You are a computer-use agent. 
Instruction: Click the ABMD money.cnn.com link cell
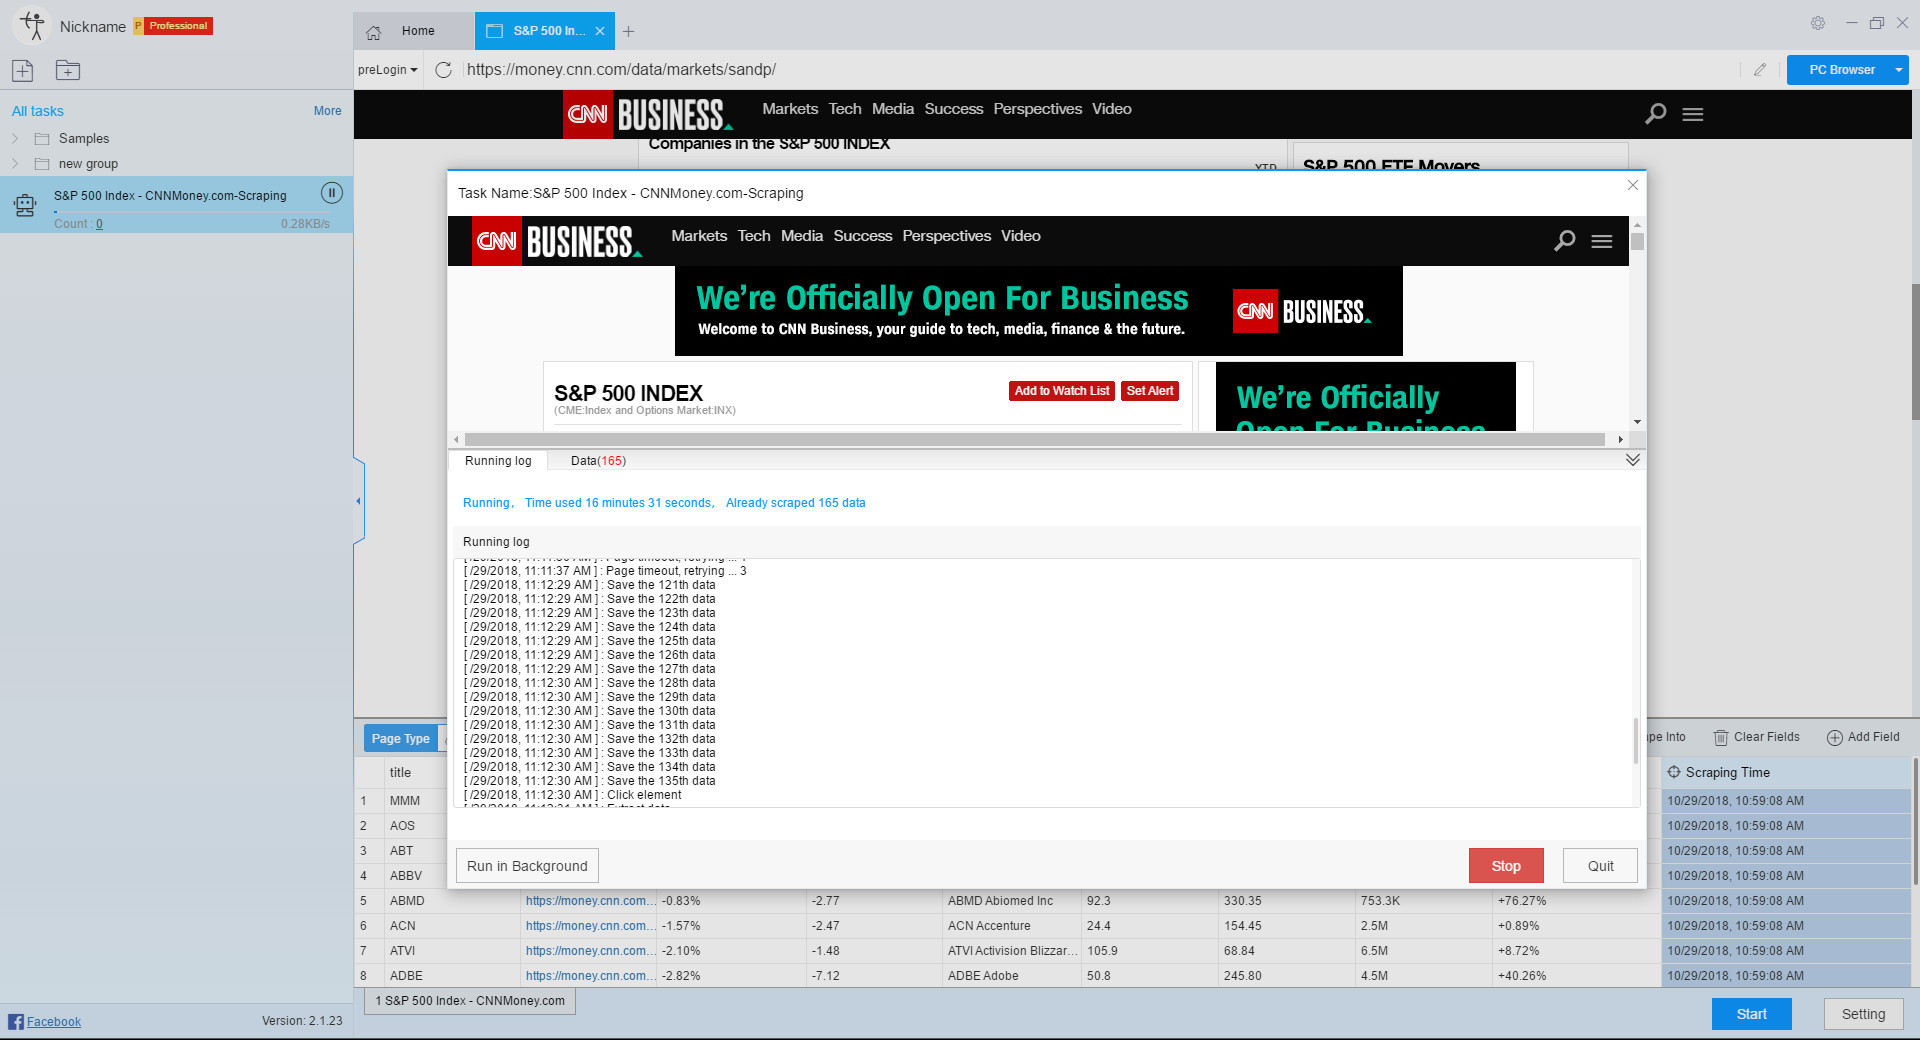590,901
